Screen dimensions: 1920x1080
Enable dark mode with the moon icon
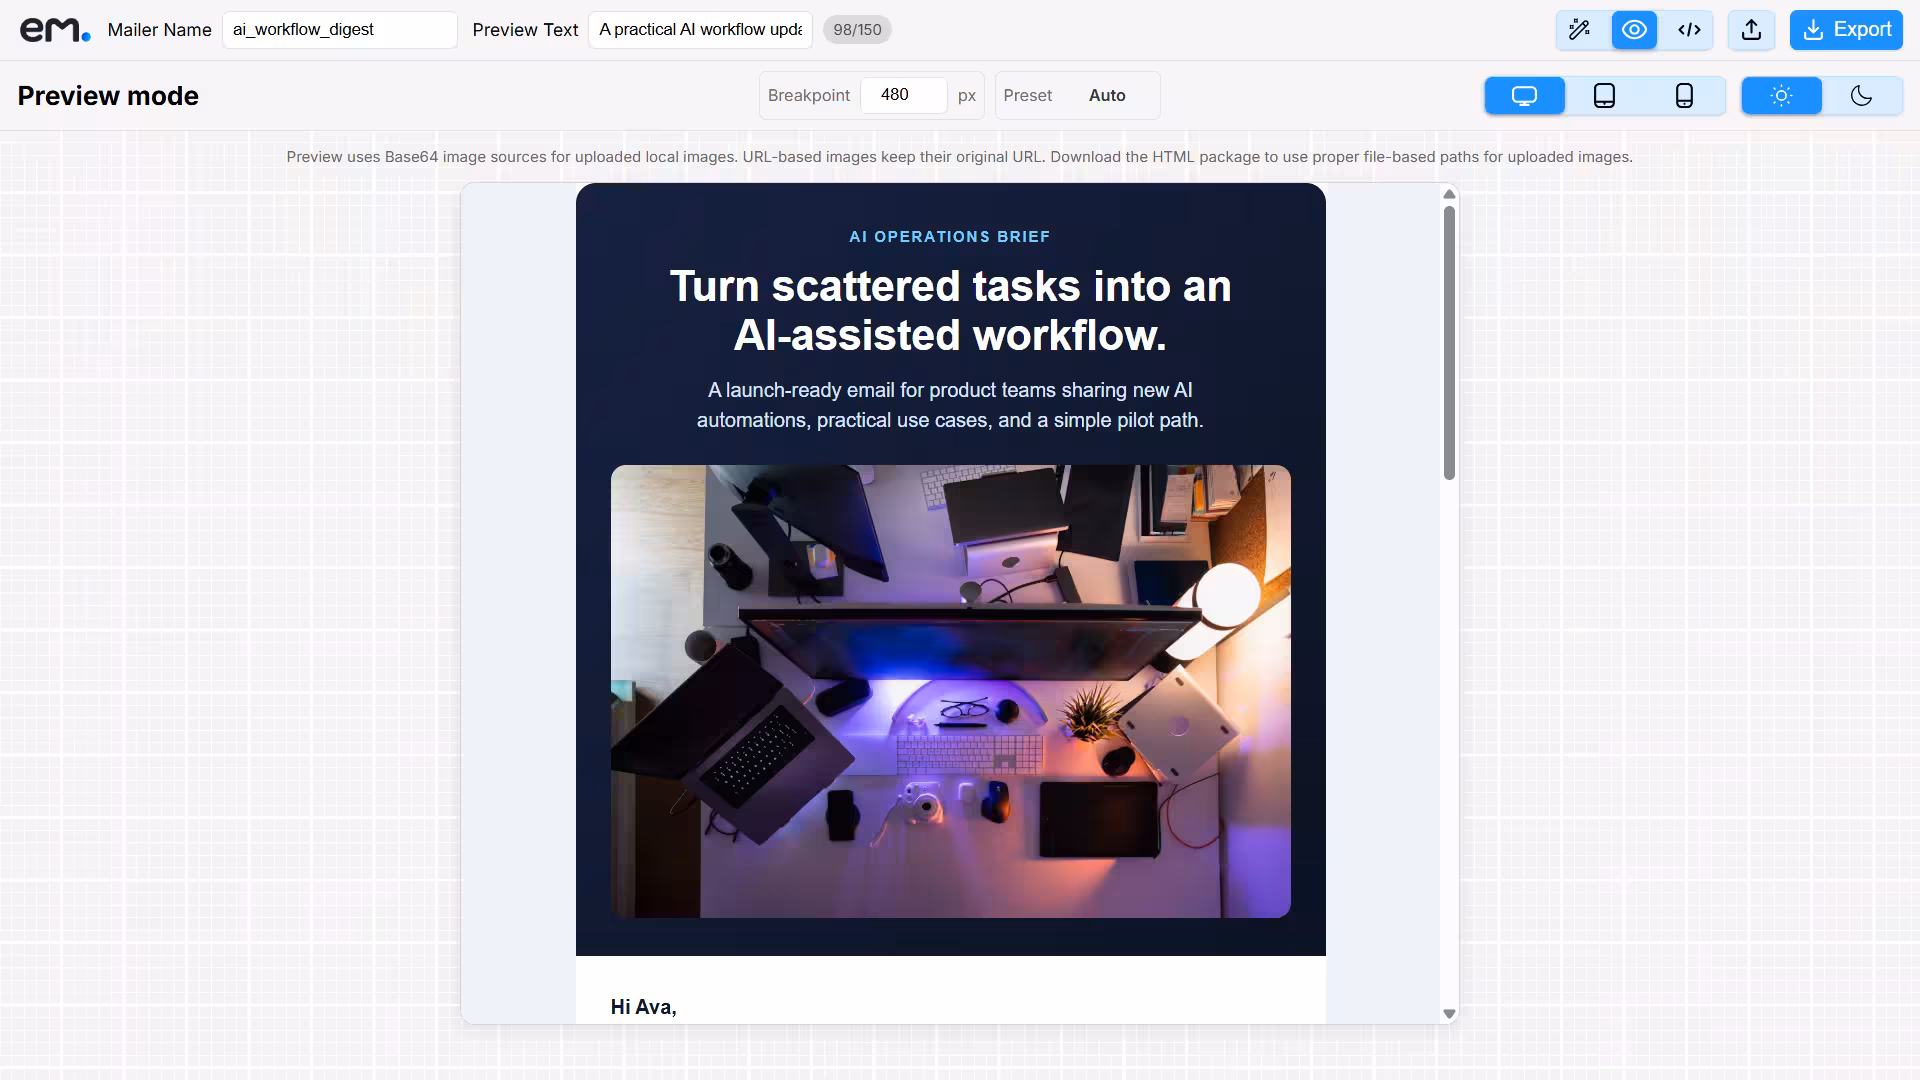(1861, 96)
